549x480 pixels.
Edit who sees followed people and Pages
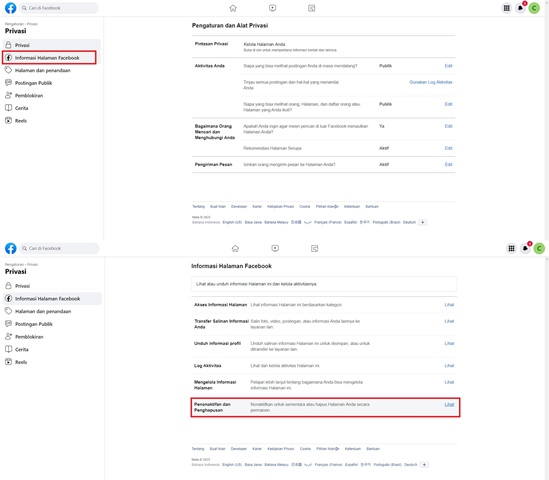[x=449, y=104]
